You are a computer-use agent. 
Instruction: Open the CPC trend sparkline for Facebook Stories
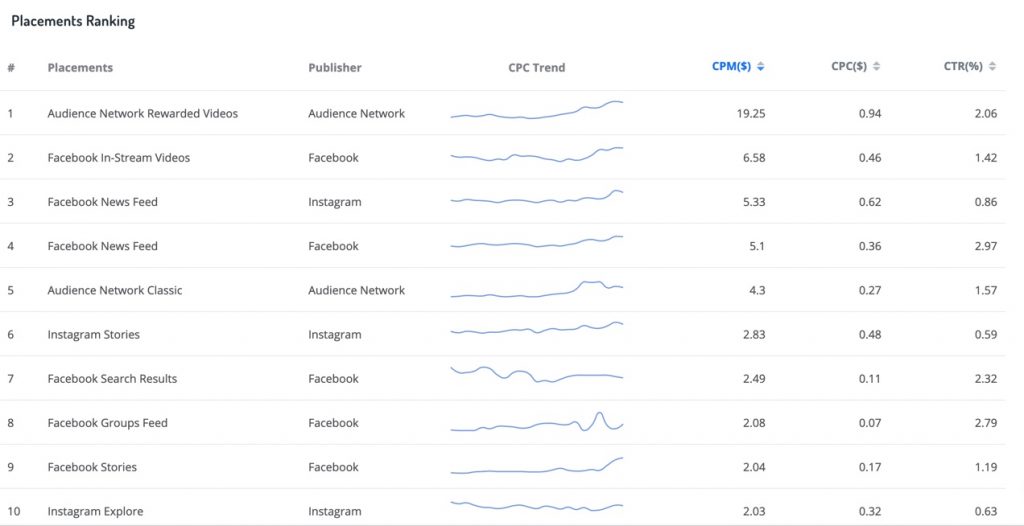(x=537, y=465)
